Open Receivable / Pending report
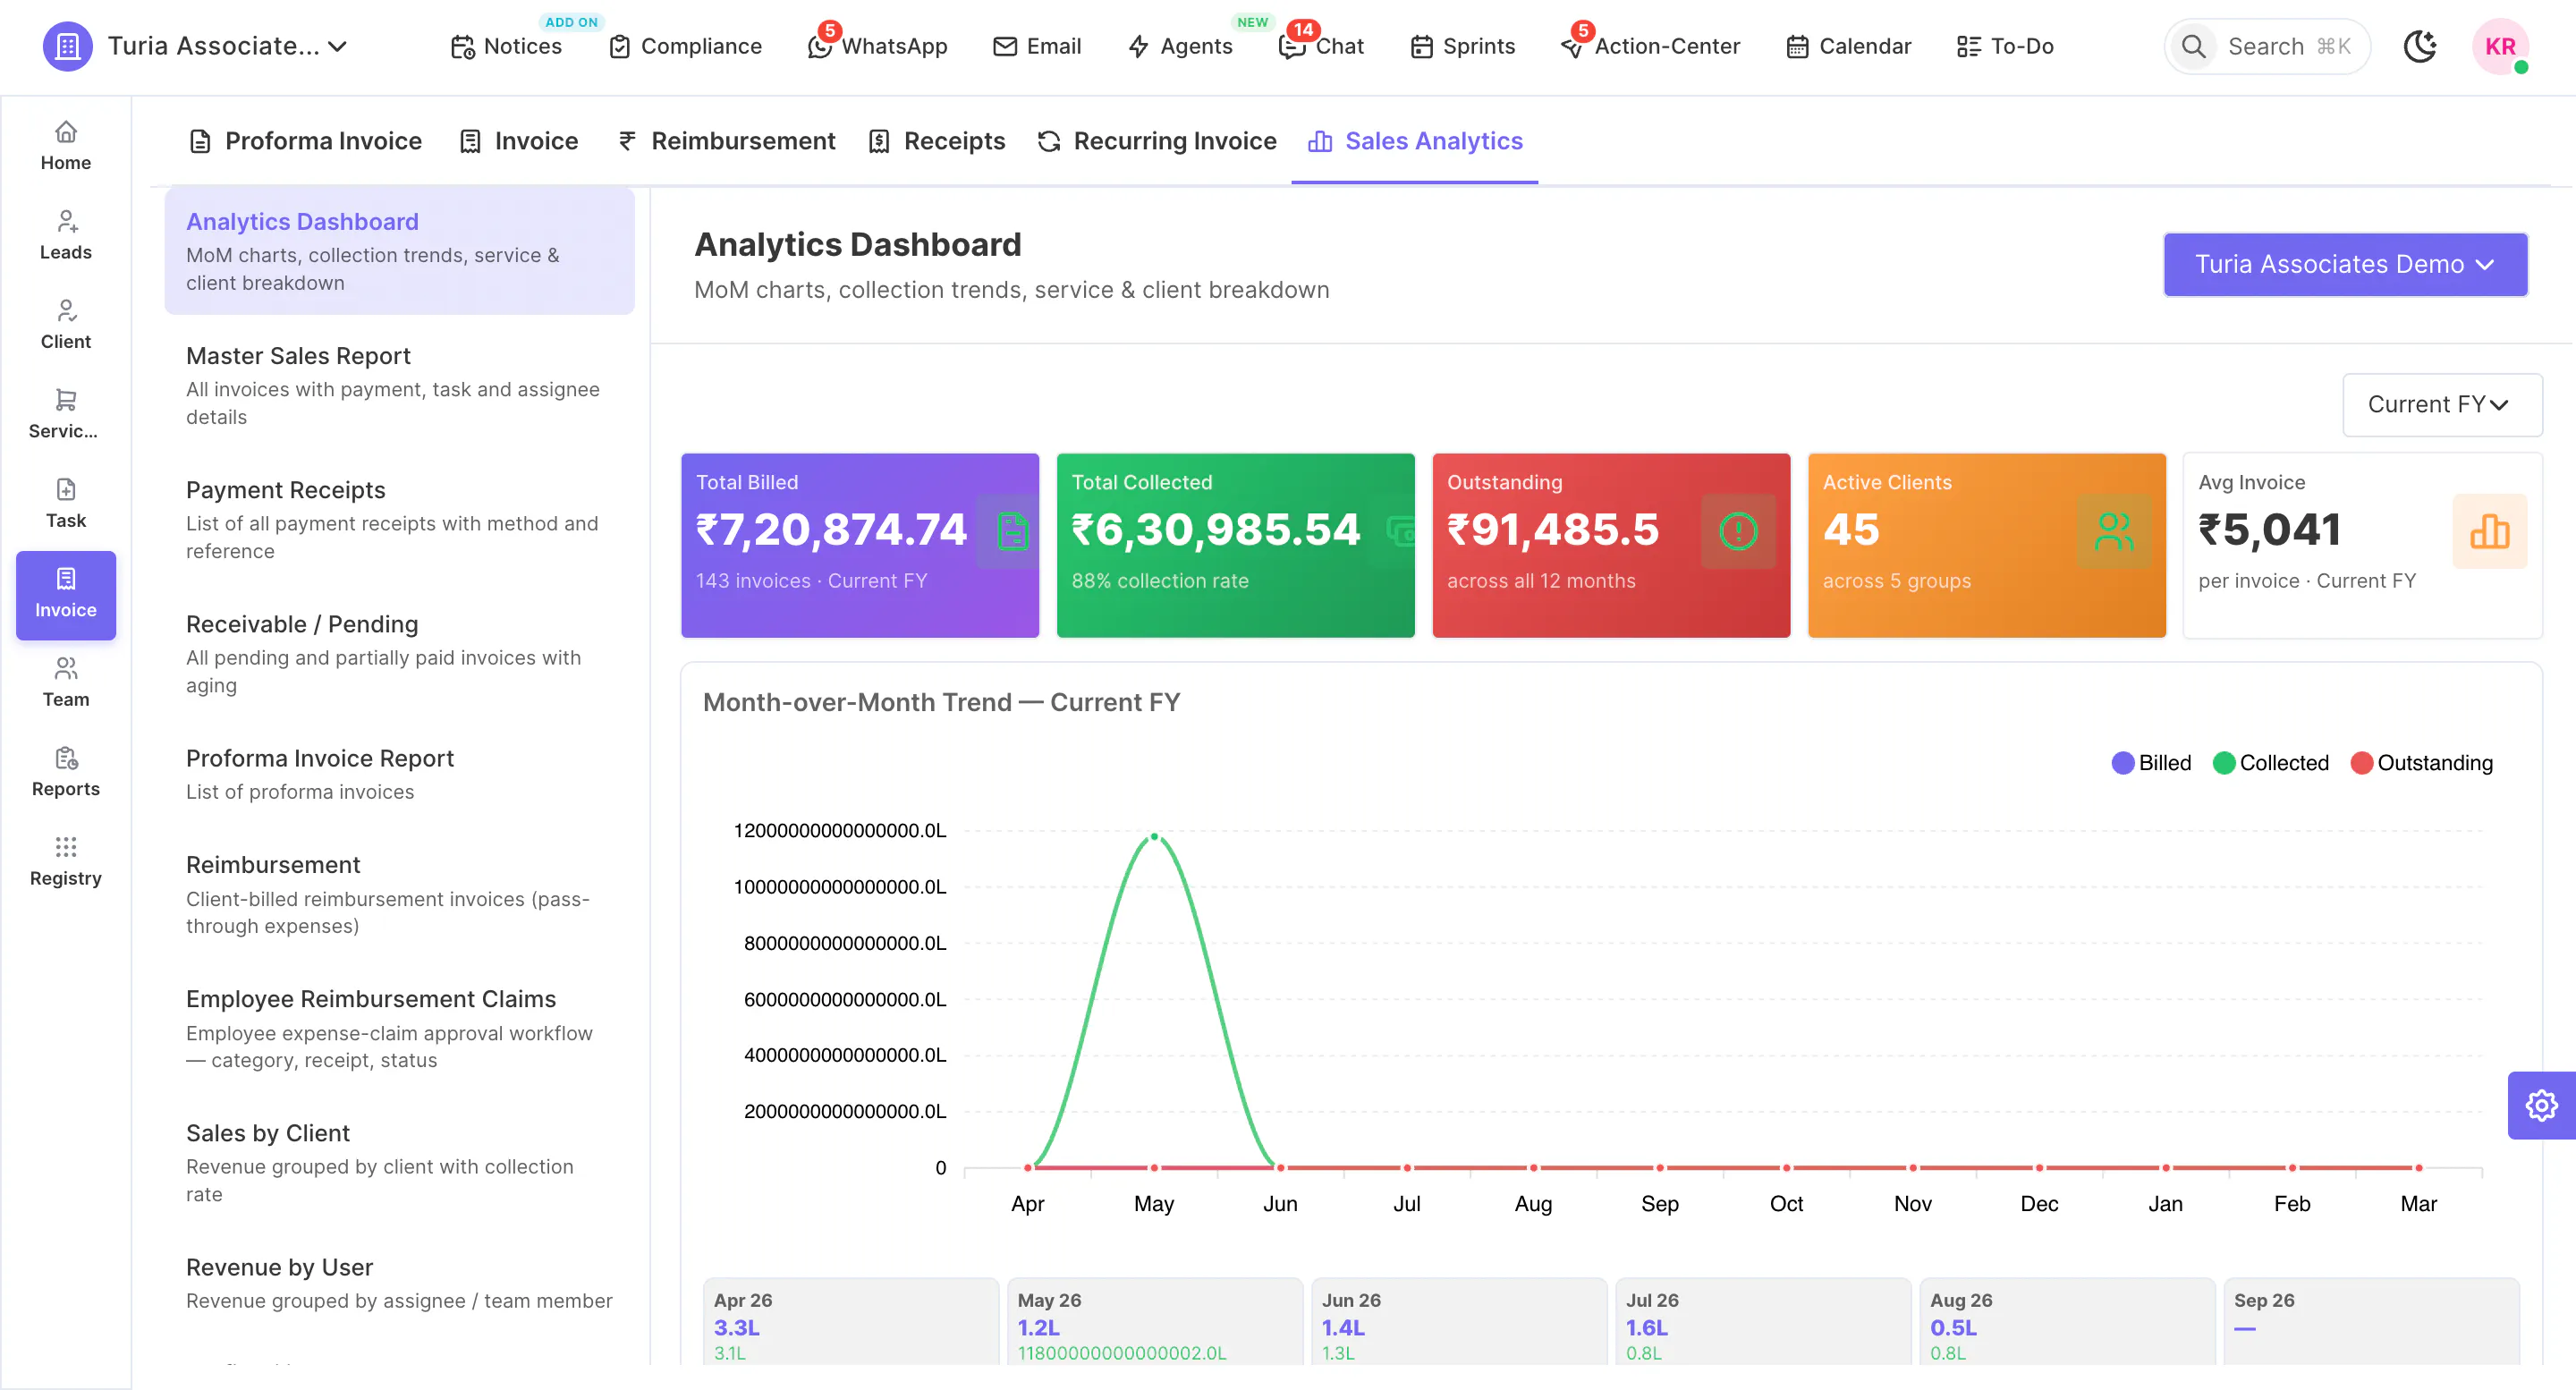The image size is (2576, 1390). point(399,653)
